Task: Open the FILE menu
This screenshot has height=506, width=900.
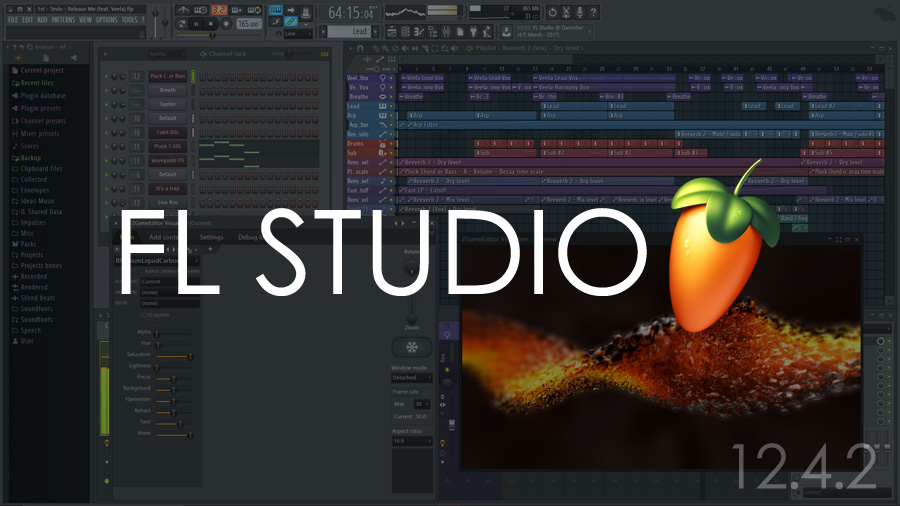Action: pos(13,20)
